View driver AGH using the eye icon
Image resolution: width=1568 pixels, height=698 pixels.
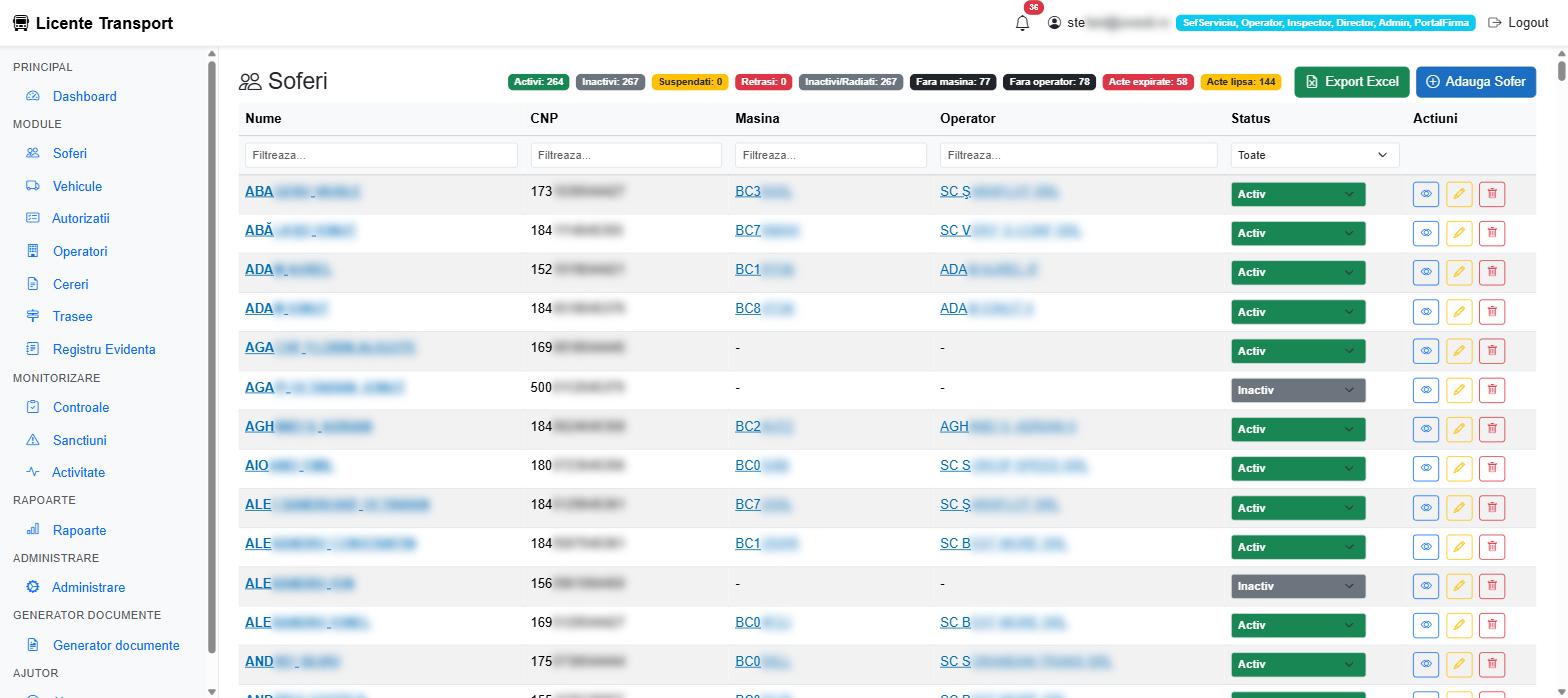(1426, 429)
